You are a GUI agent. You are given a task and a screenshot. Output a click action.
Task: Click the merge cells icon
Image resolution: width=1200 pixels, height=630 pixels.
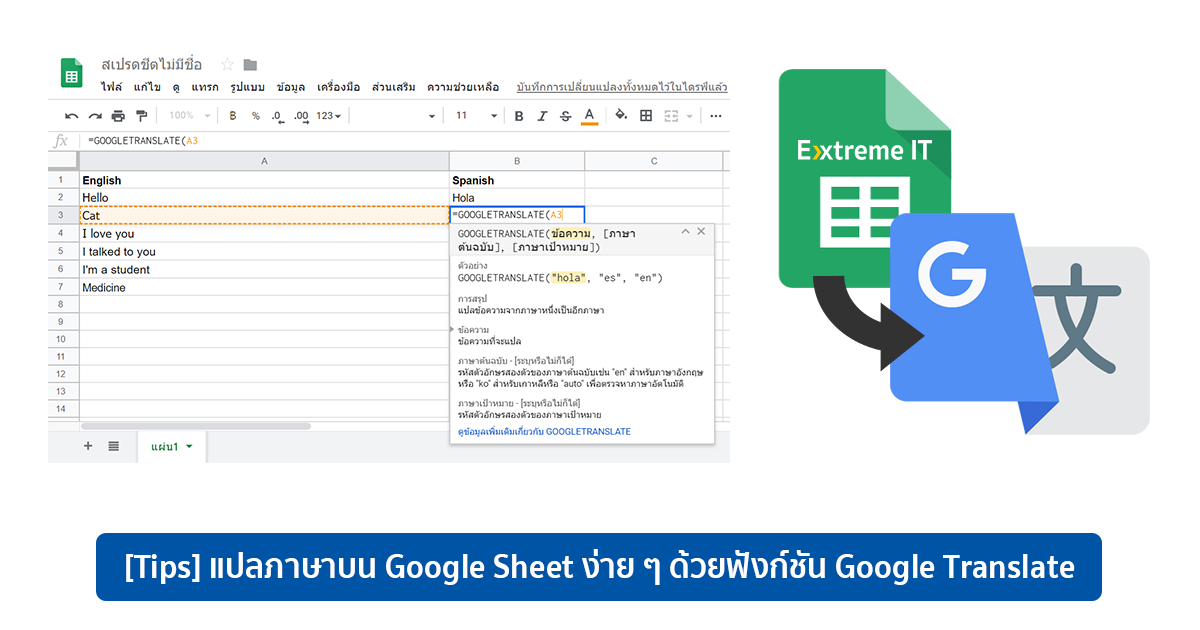[671, 116]
